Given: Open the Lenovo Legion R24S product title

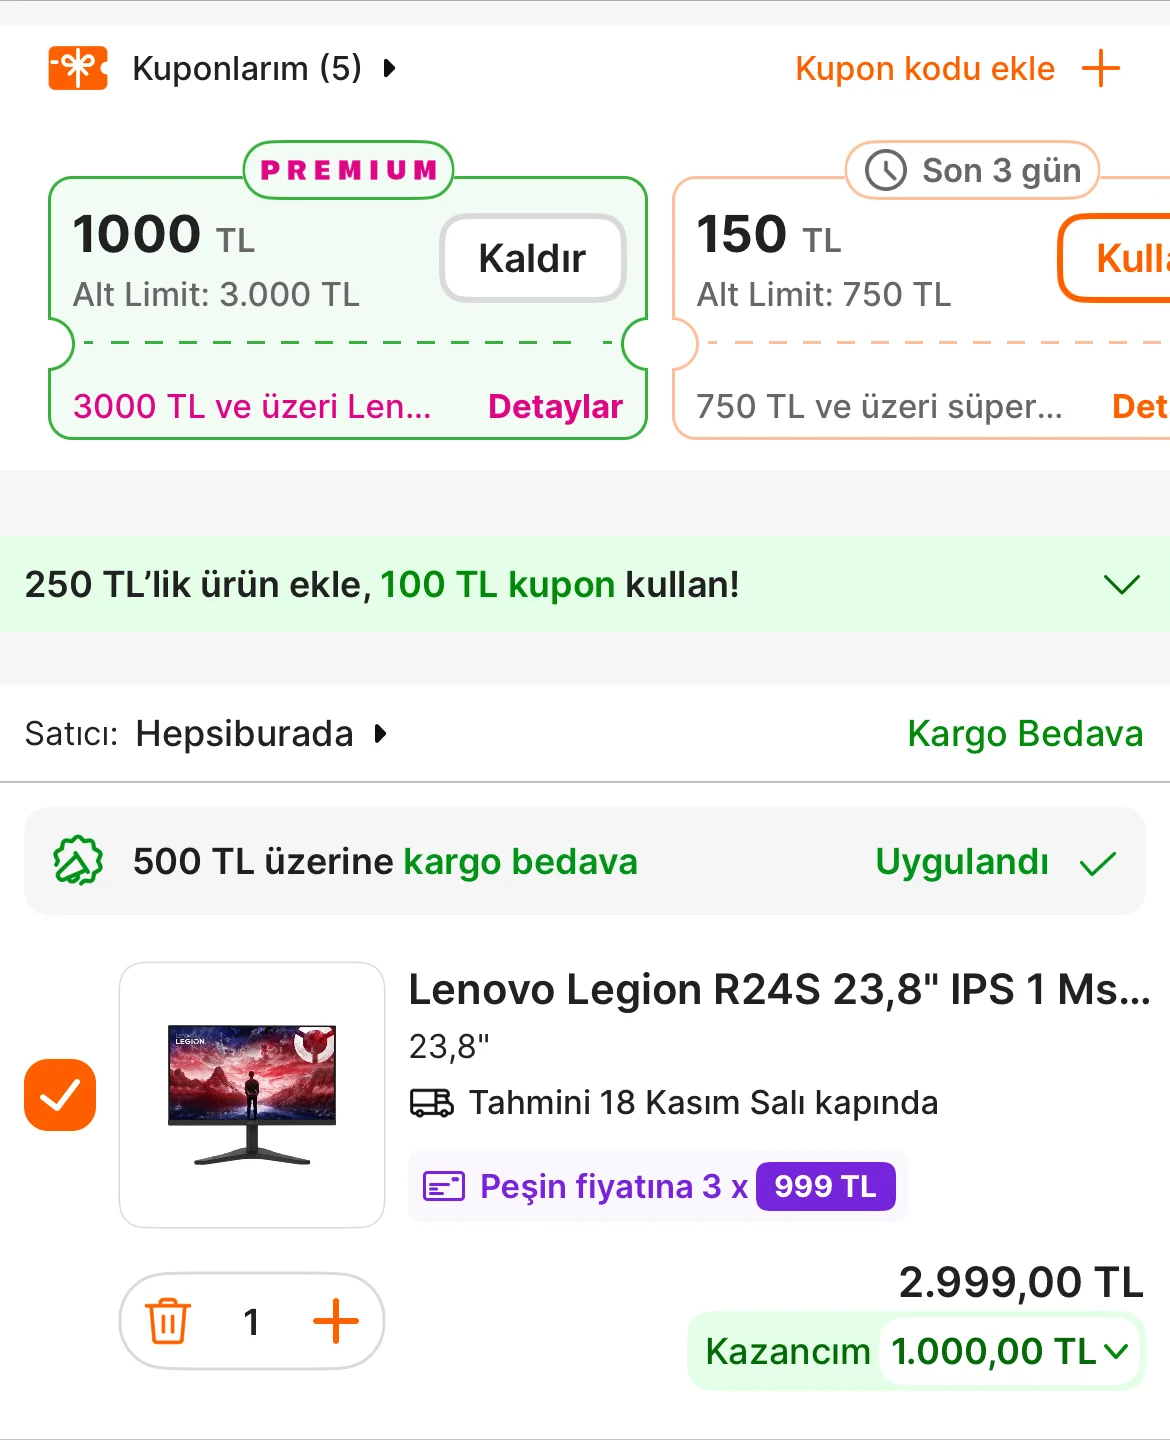Looking at the screenshot, I should coord(779,990).
